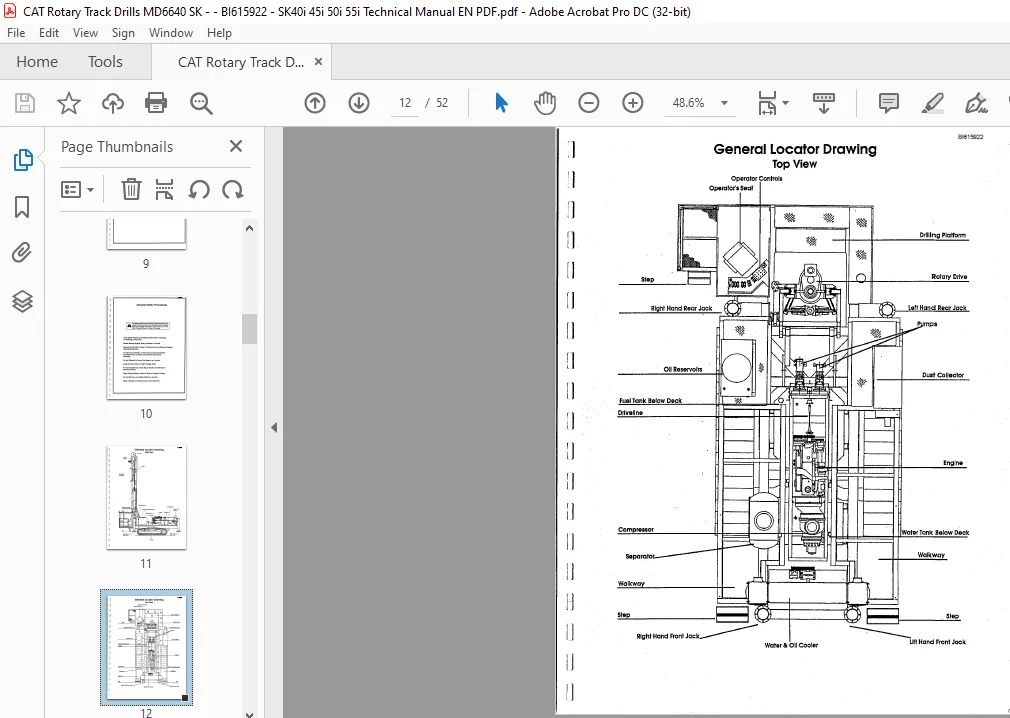Rotate page clockwise

click(x=233, y=190)
